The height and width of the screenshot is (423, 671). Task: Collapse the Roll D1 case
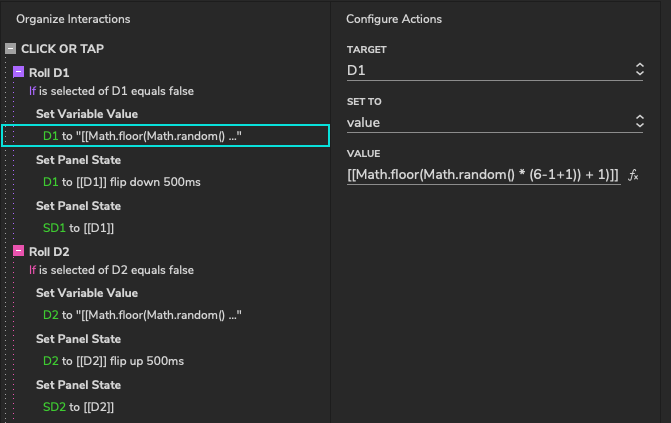[x=18, y=72]
